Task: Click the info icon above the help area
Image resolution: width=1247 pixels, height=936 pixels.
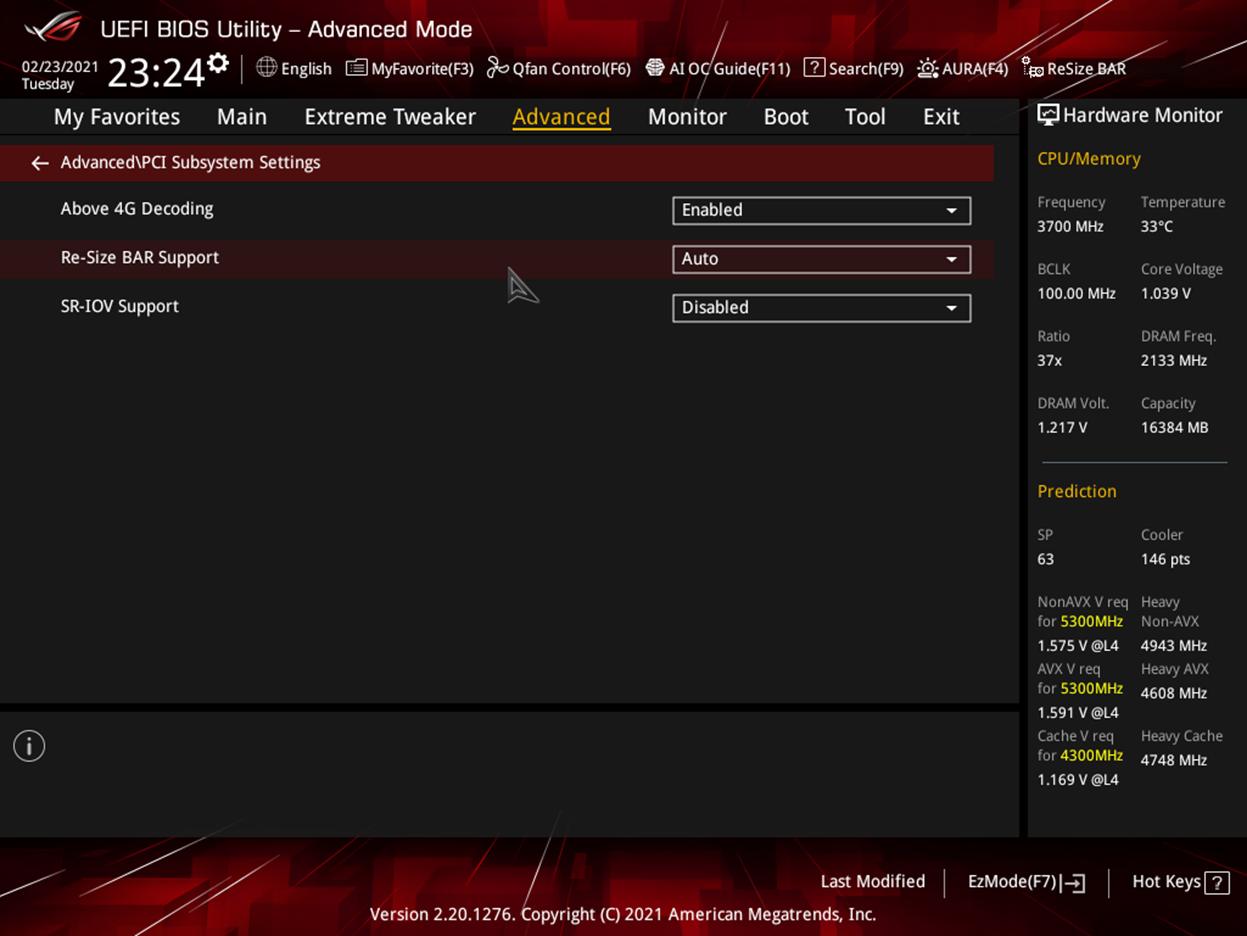Action: click(28, 745)
